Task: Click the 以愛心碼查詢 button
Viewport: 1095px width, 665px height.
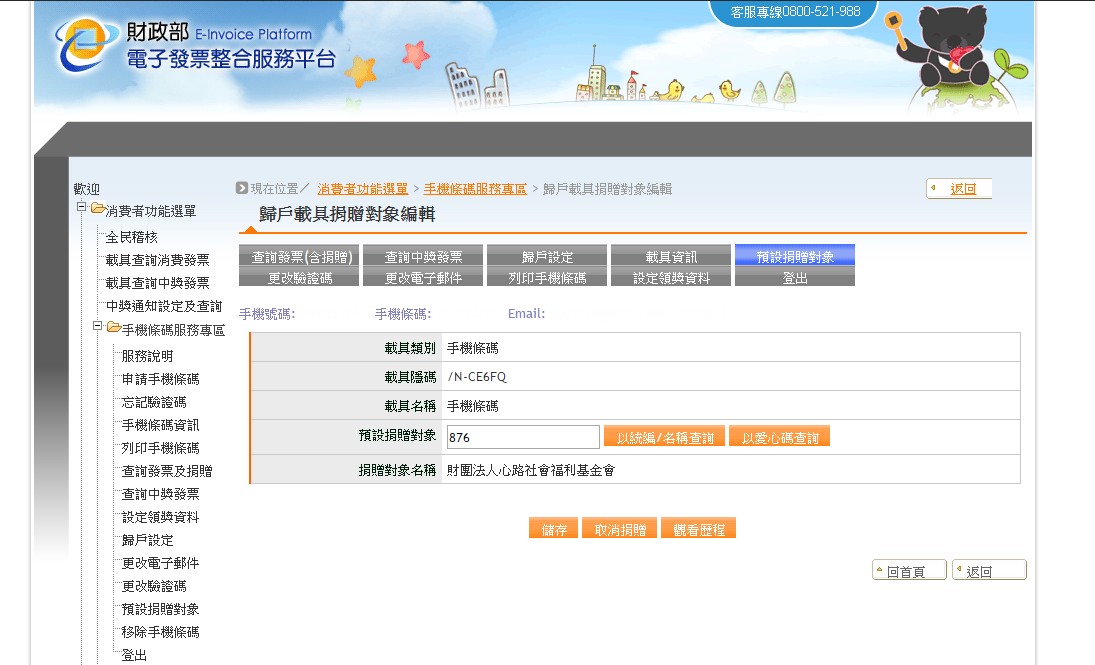Action: (779, 437)
